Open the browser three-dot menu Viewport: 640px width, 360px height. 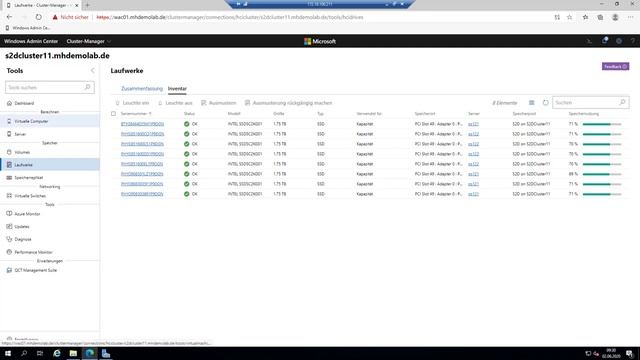[631, 17]
